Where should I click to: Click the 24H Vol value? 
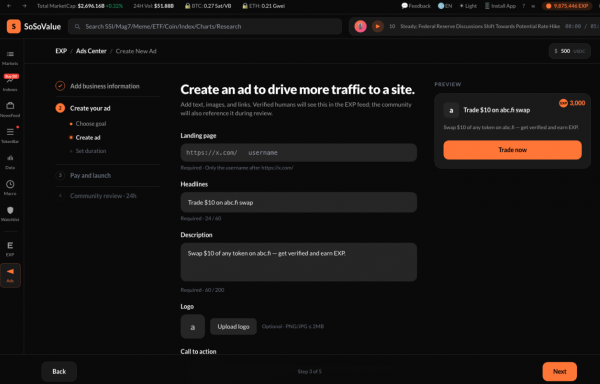pos(164,6)
